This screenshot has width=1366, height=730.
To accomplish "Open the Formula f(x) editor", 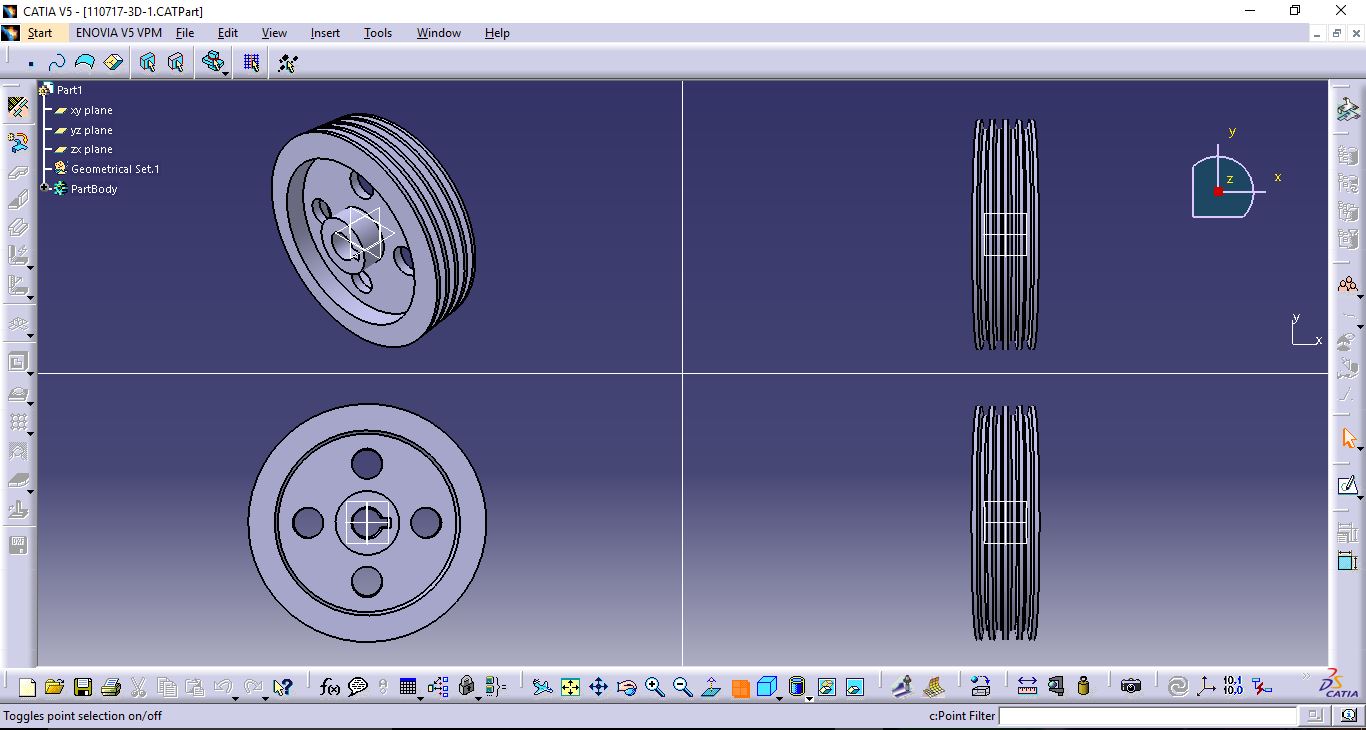I will pyautogui.click(x=329, y=687).
